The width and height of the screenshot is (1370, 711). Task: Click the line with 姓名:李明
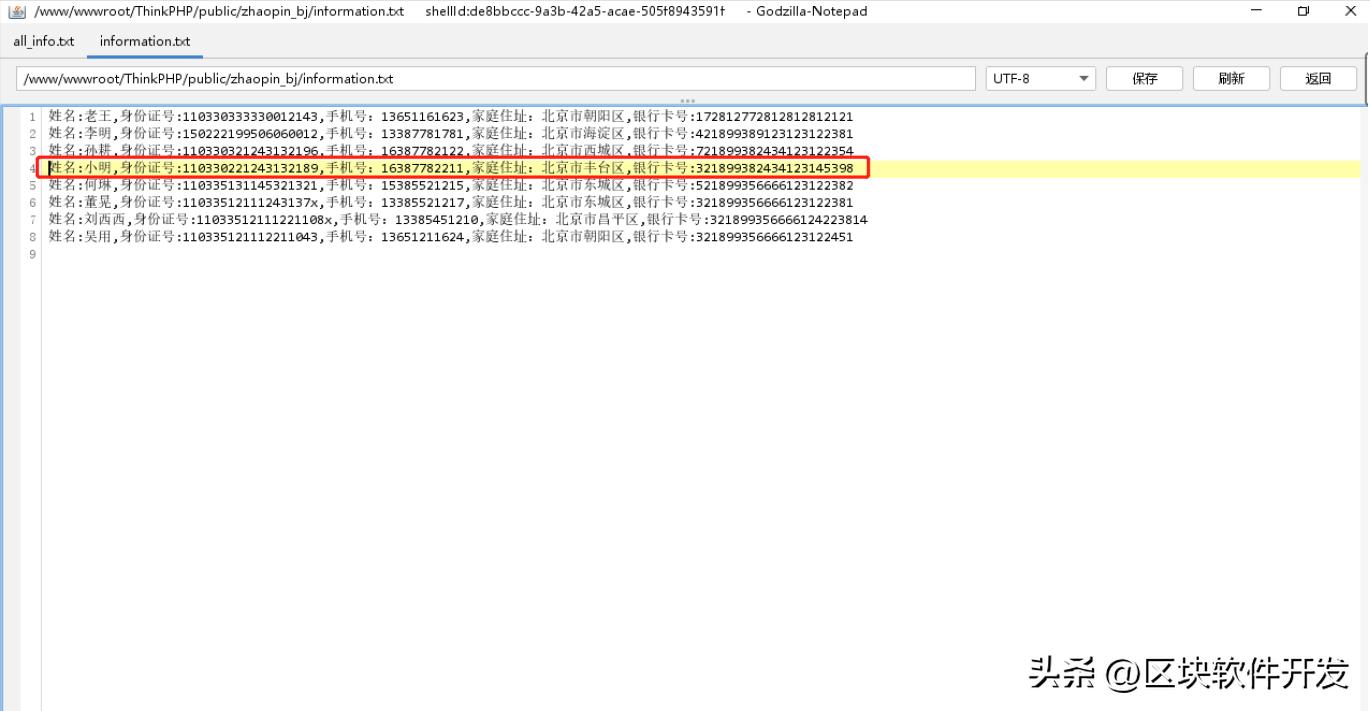(451, 134)
